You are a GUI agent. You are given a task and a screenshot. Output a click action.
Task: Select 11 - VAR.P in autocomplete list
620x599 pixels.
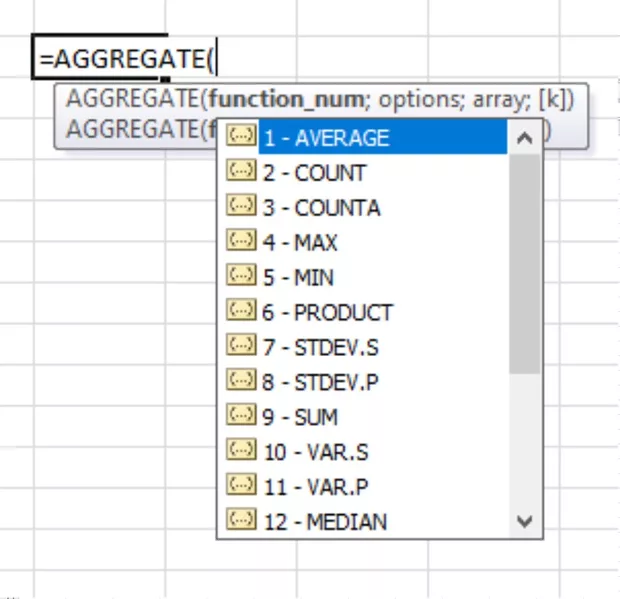316,486
